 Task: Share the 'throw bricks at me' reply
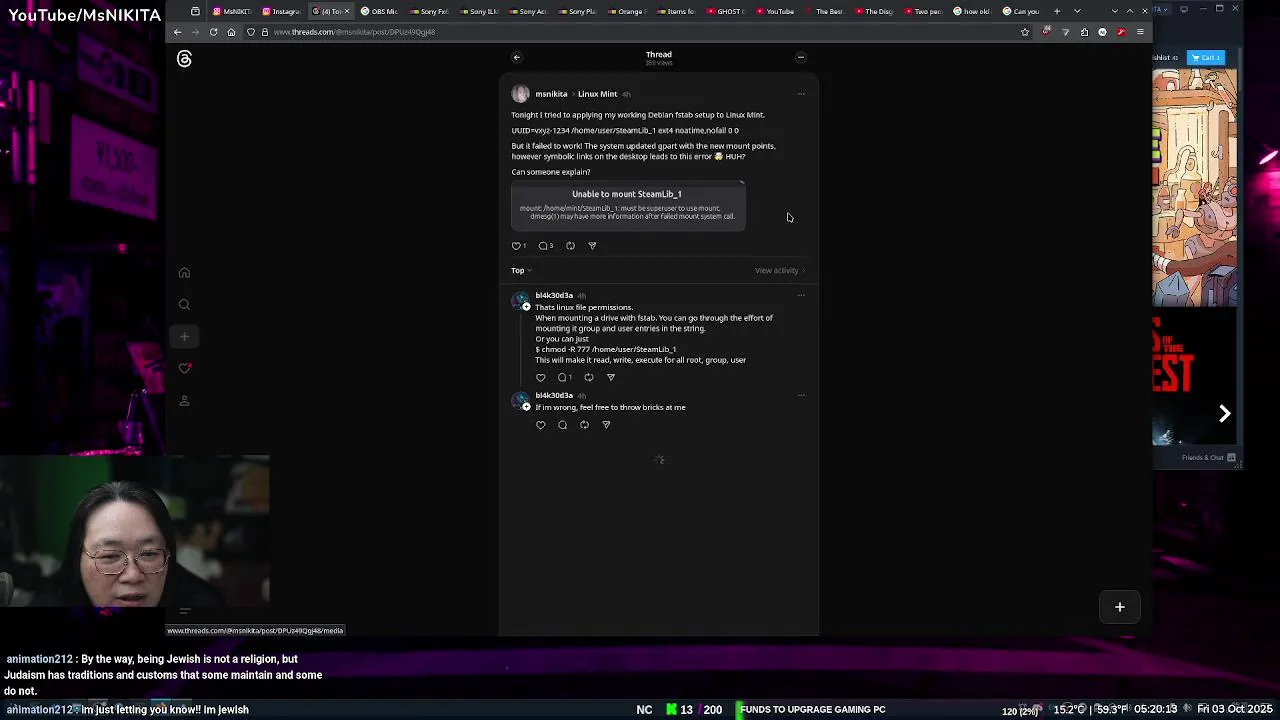(x=606, y=425)
